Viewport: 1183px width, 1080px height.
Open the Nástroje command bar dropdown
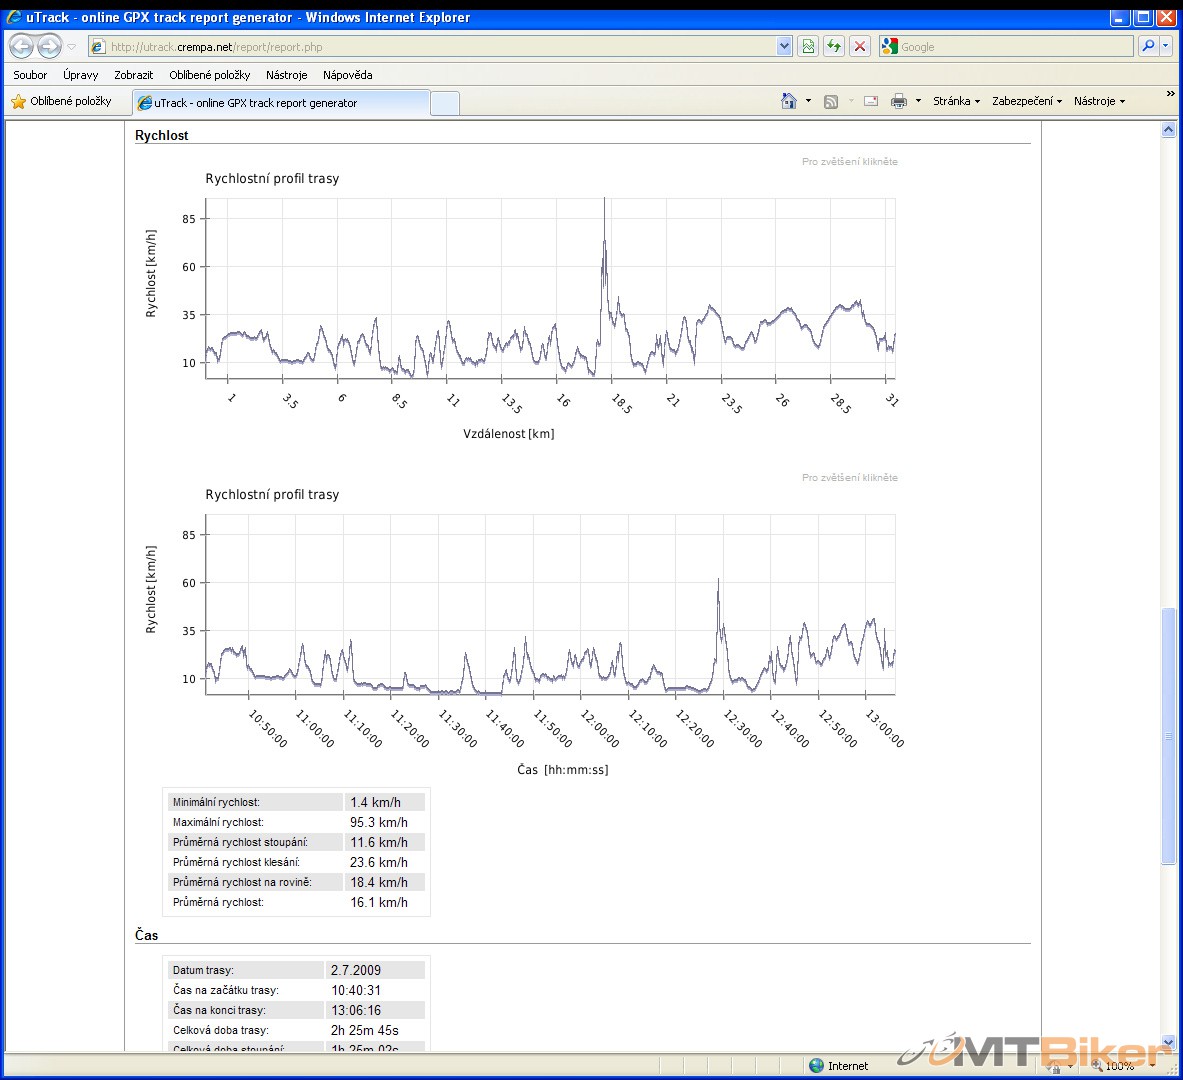coord(1099,101)
